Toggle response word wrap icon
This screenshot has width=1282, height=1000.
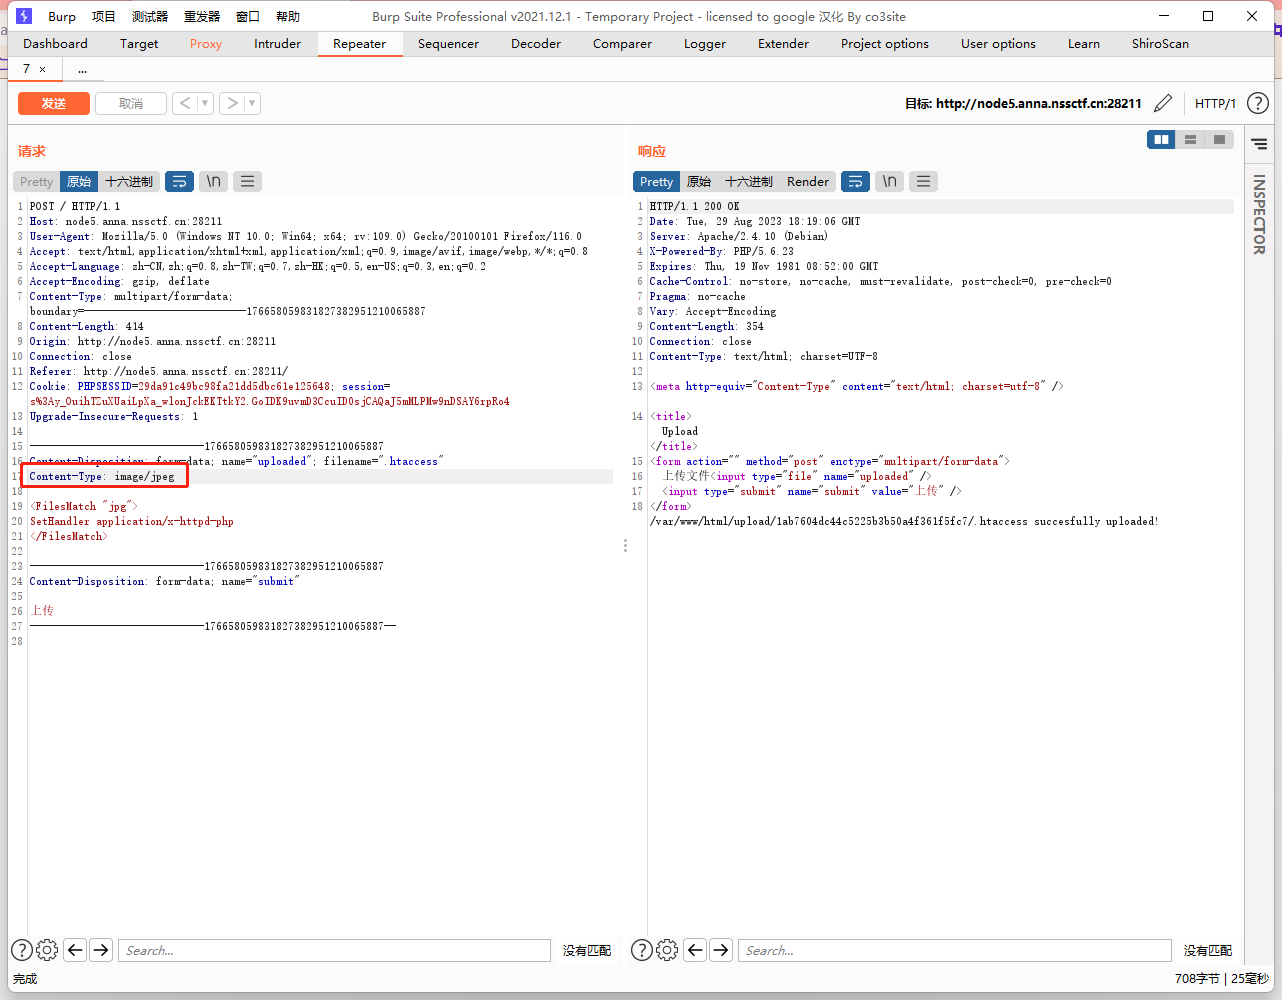point(855,181)
